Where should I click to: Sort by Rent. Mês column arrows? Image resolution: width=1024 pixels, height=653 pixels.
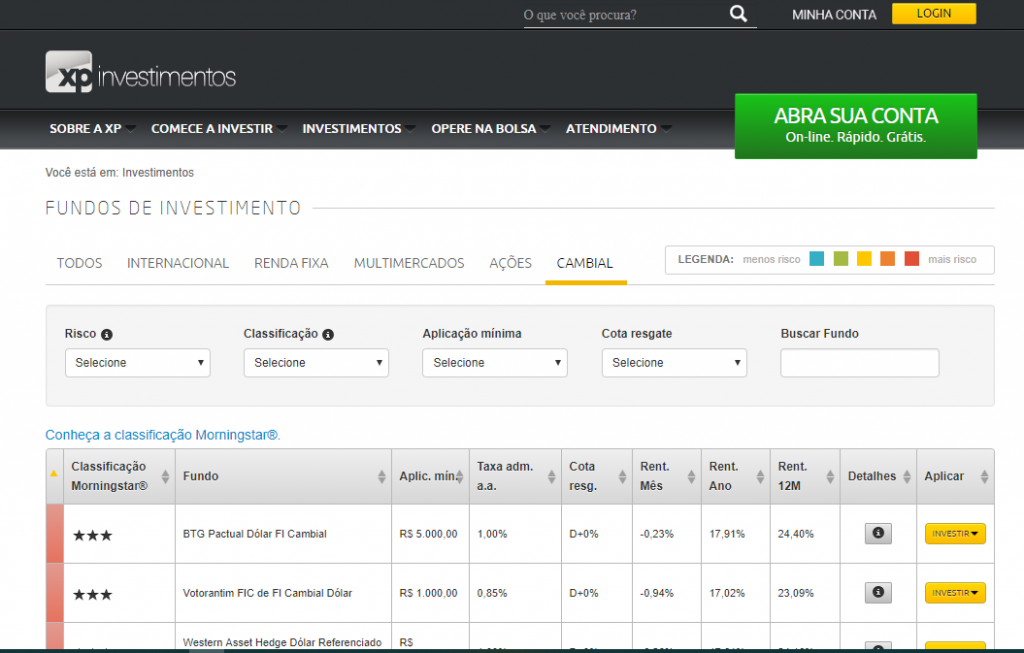point(691,477)
